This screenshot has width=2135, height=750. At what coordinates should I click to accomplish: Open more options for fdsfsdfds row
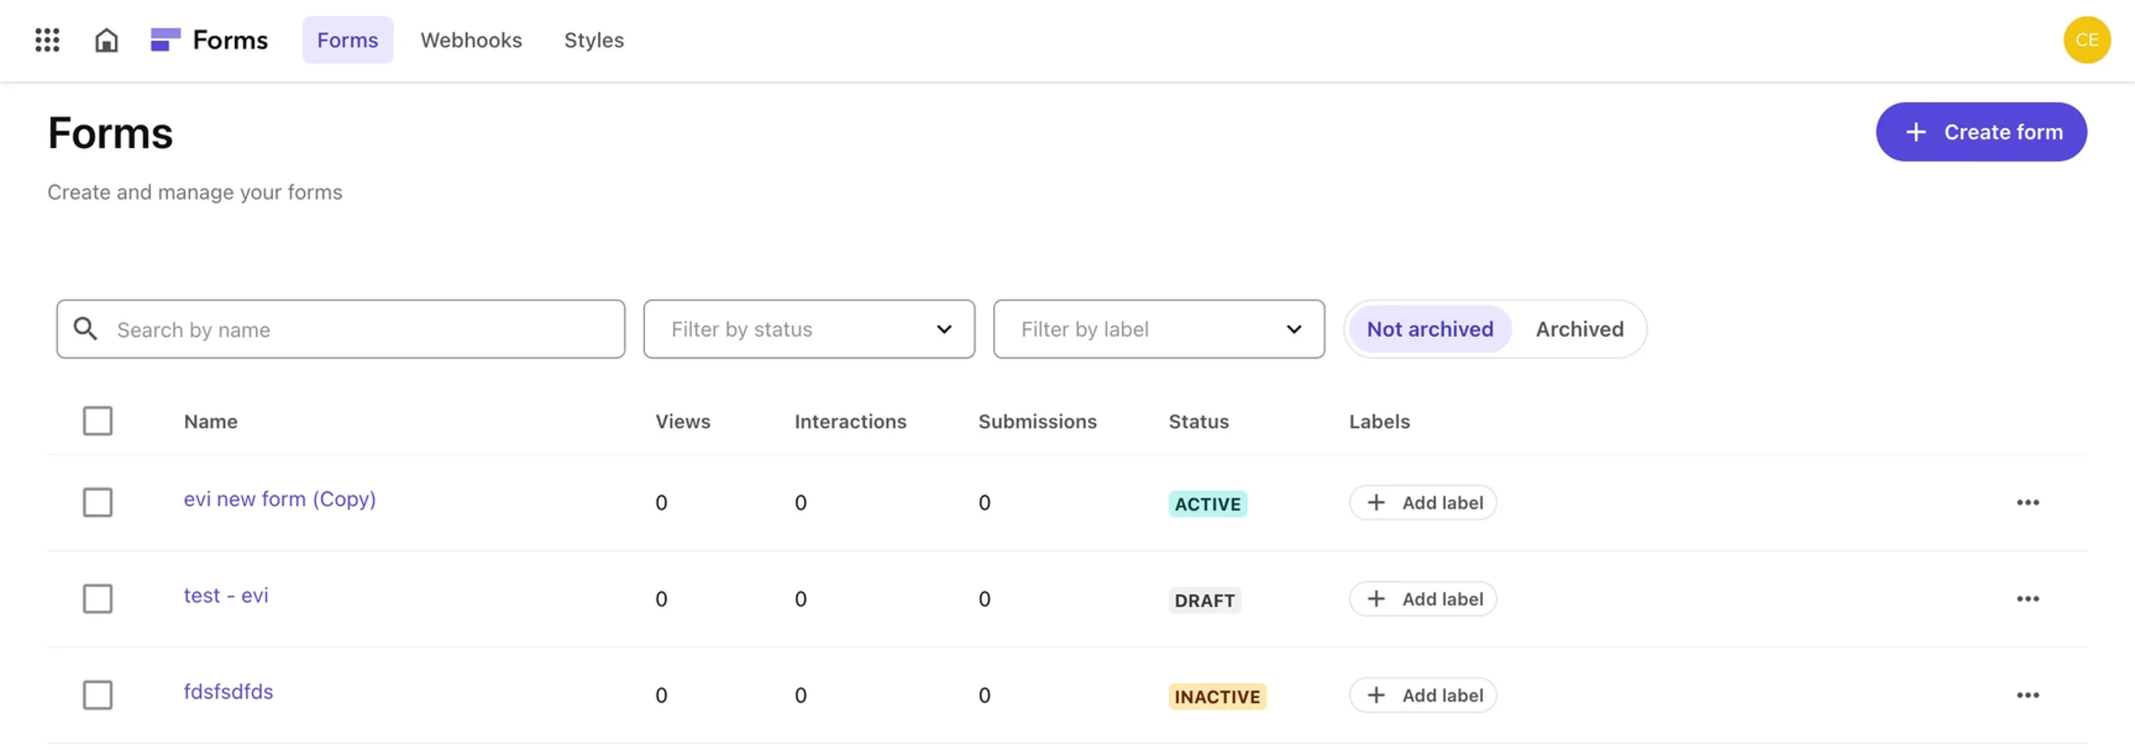click(x=2027, y=695)
